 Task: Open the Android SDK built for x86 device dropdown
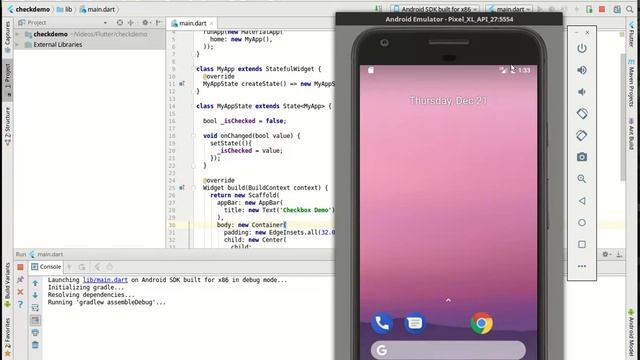[435, 9]
